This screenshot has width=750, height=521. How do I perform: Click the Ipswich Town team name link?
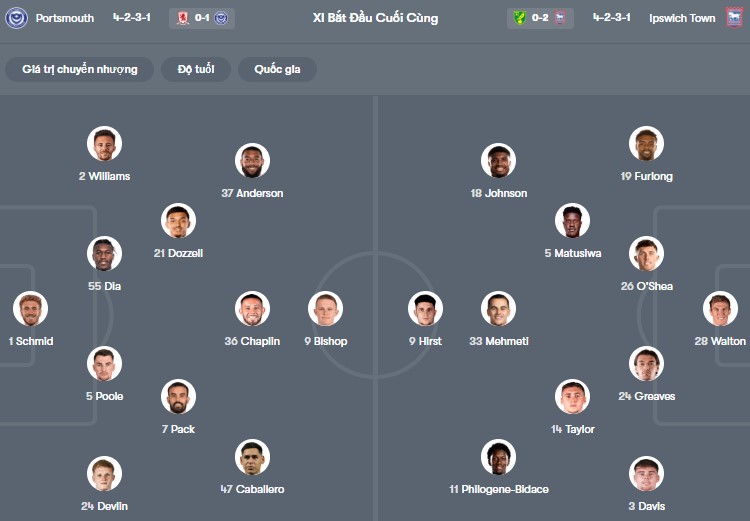point(682,18)
